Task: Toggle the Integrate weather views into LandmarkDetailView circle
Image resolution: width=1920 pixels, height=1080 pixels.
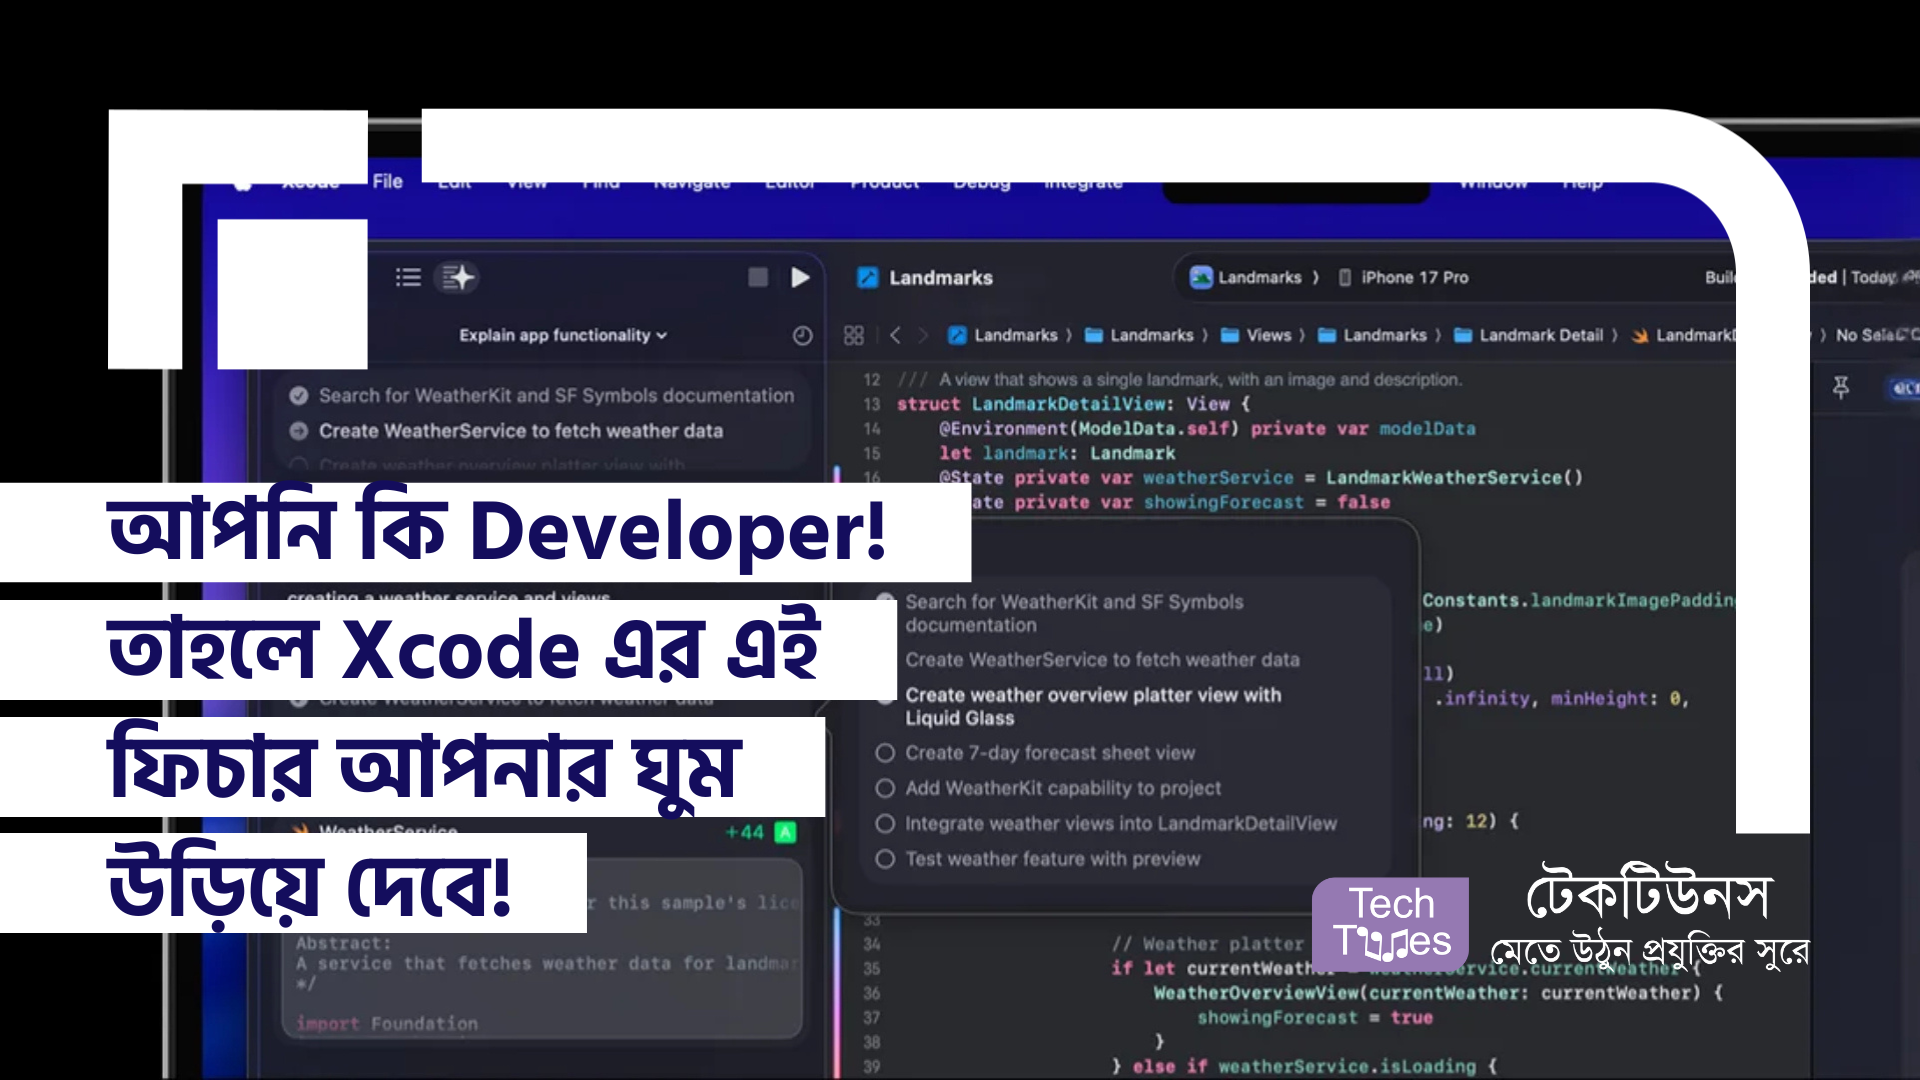Action: (x=885, y=824)
